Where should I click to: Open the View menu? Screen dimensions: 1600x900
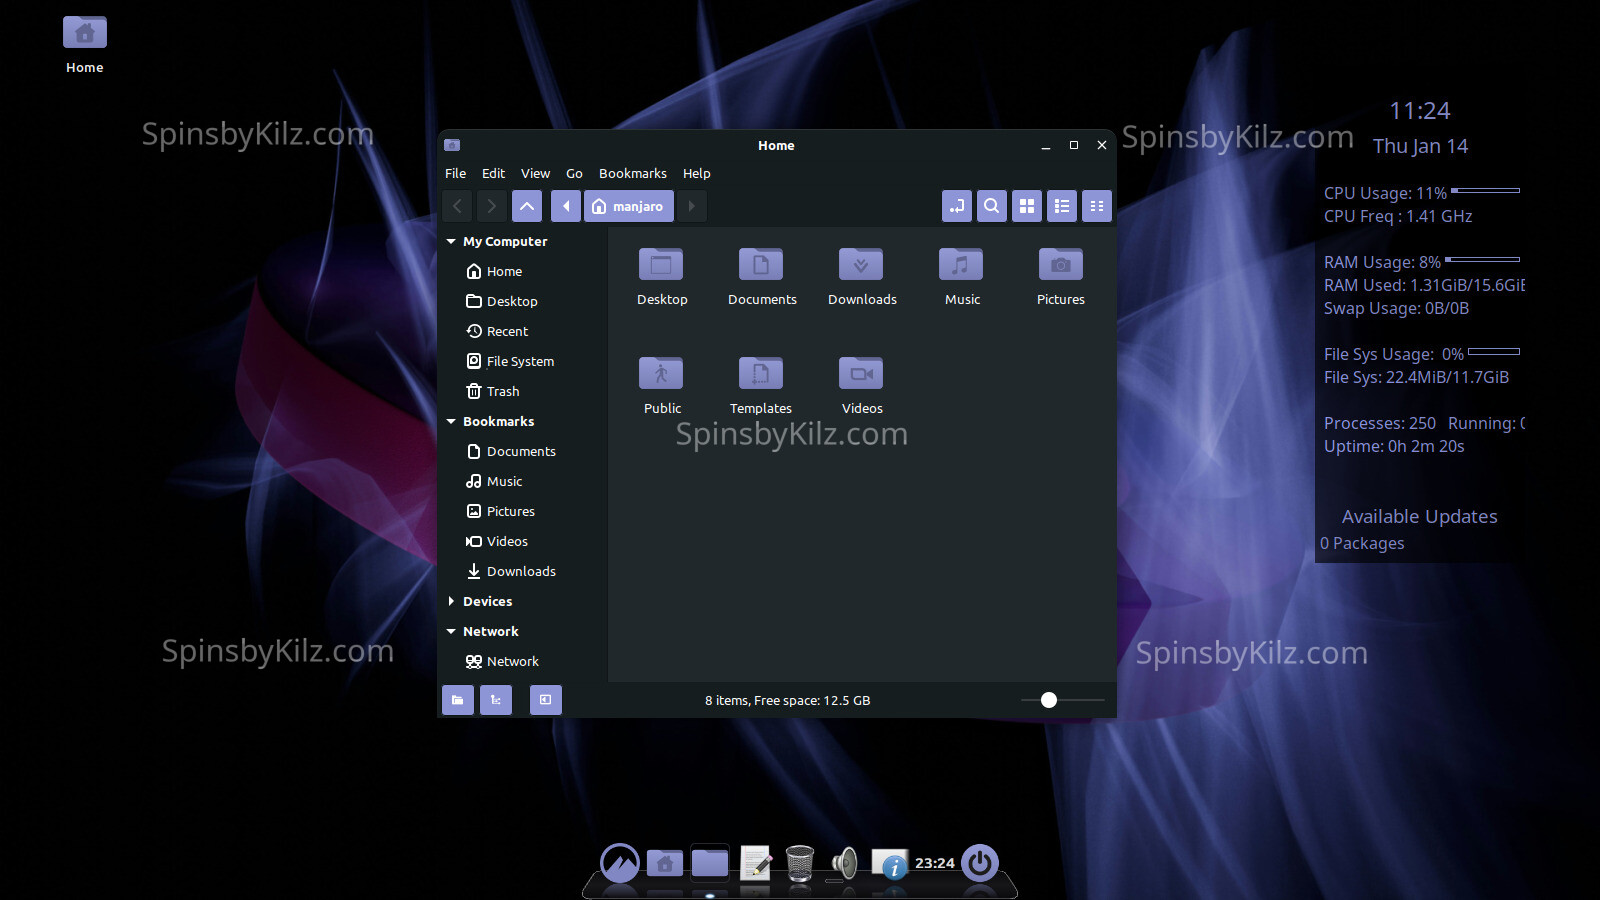tap(535, 173)
